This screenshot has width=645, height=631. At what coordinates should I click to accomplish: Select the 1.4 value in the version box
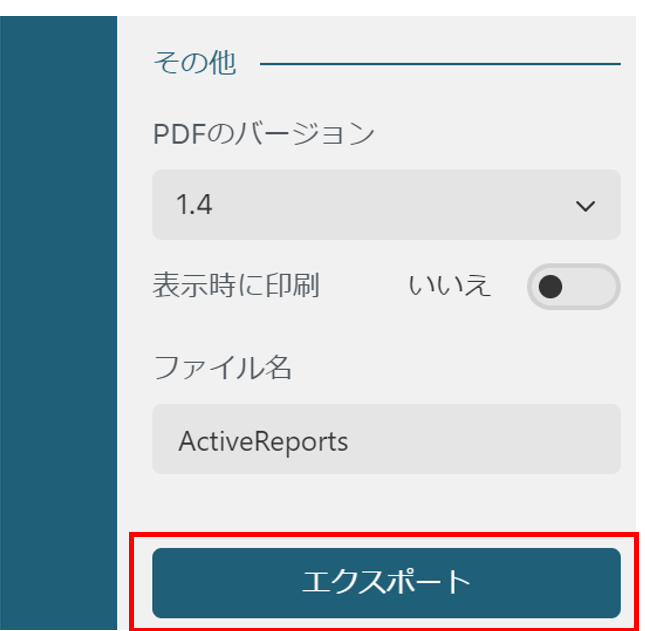point(194,204)
